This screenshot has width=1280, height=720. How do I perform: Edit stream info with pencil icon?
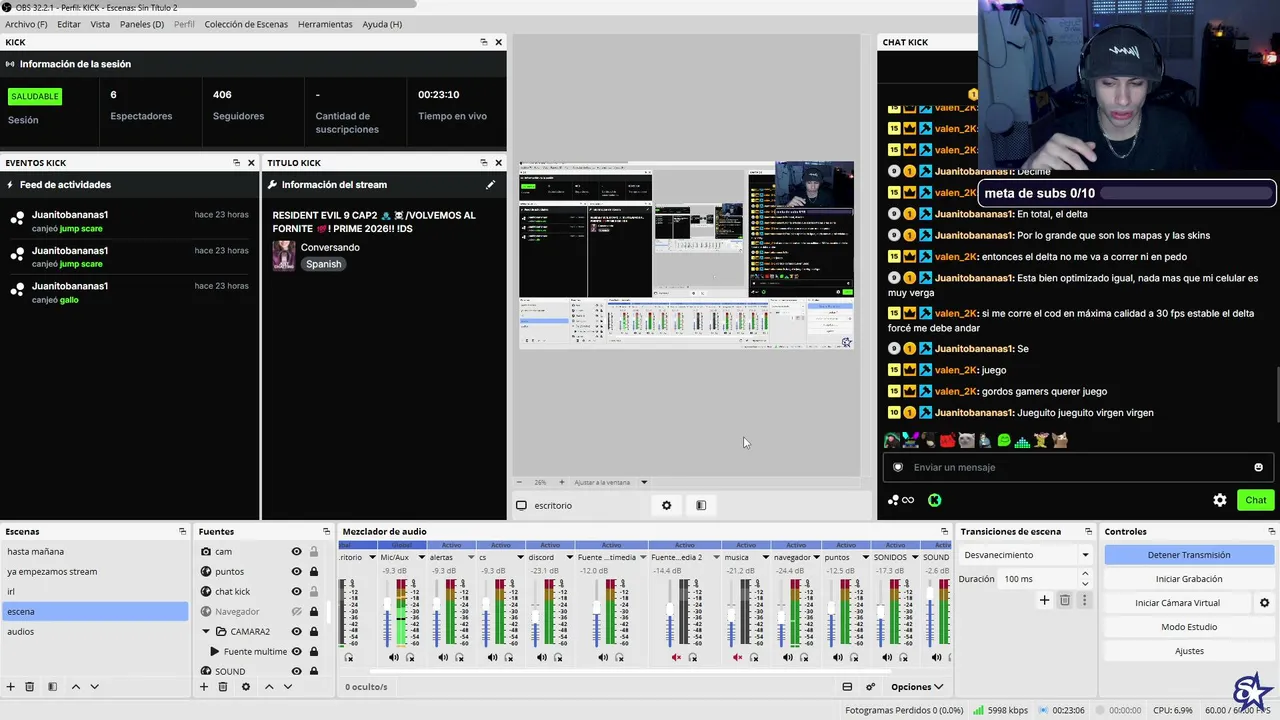pyautogui.click(x=490, y=185)
